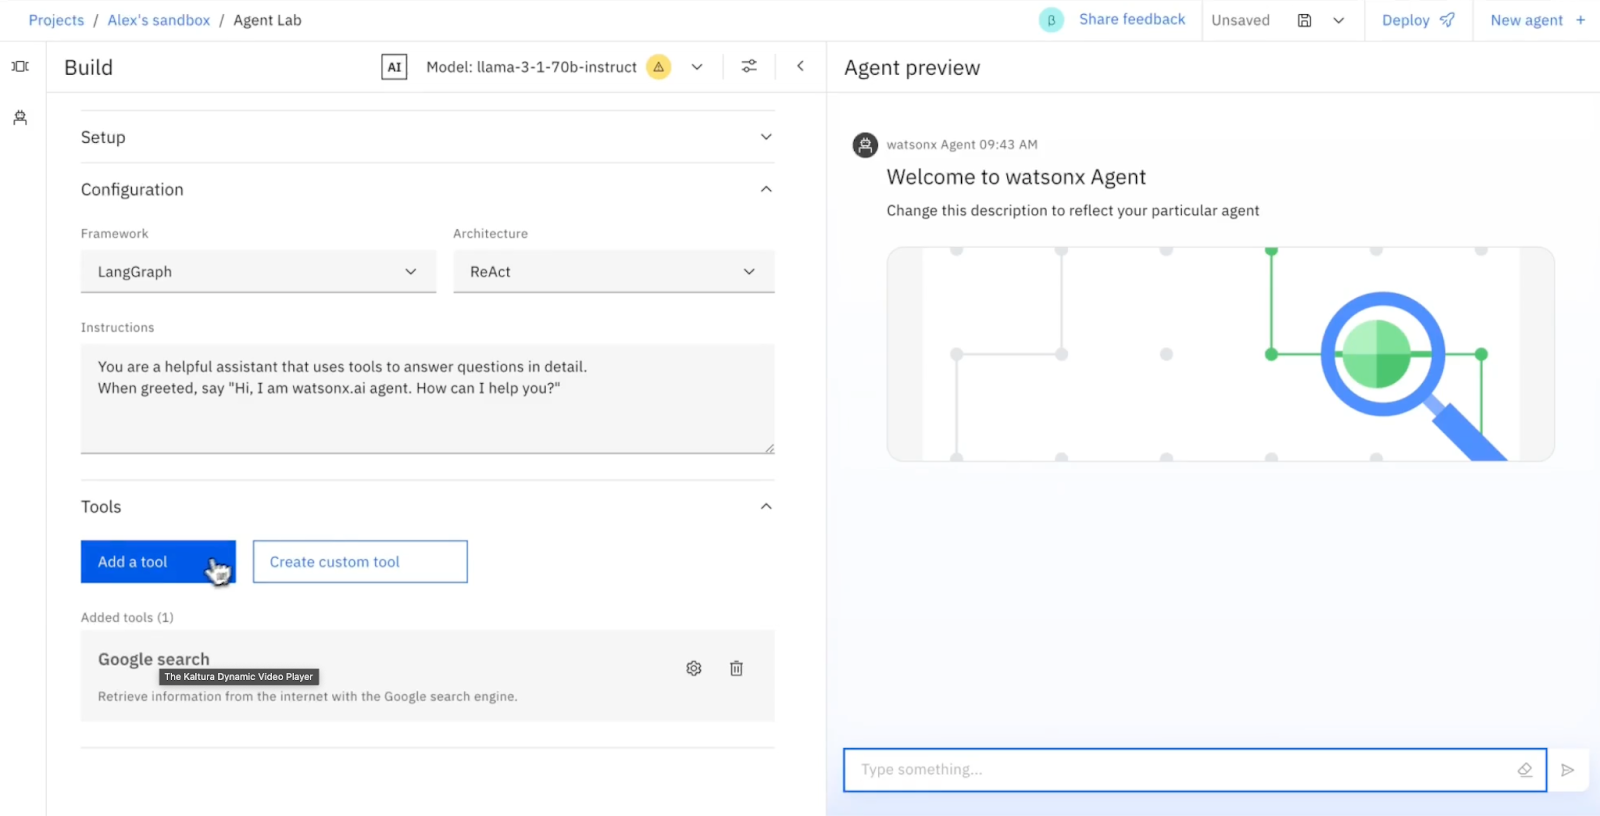Click the model warning triangle icon
Image resolution: width=1600 pixels, height=816 pixels.
[x=658, y=67]
